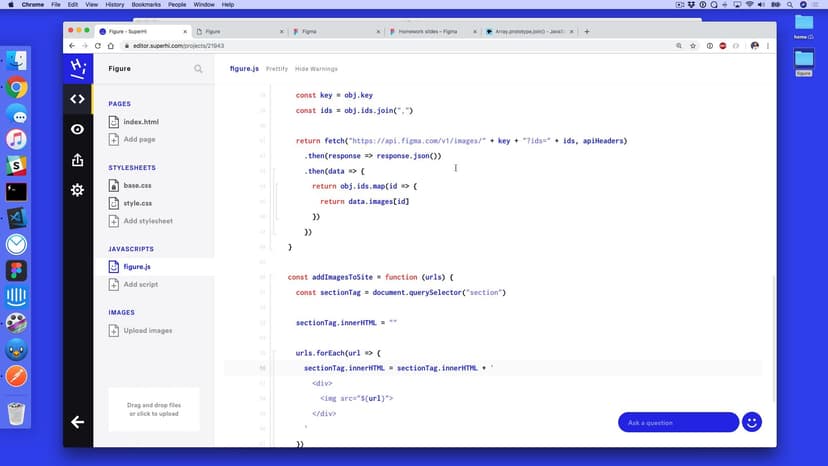The height and width of the screenshot is (466, 828).
Task: Click the SuperHi logo icon
Action: tap(77, 68)
